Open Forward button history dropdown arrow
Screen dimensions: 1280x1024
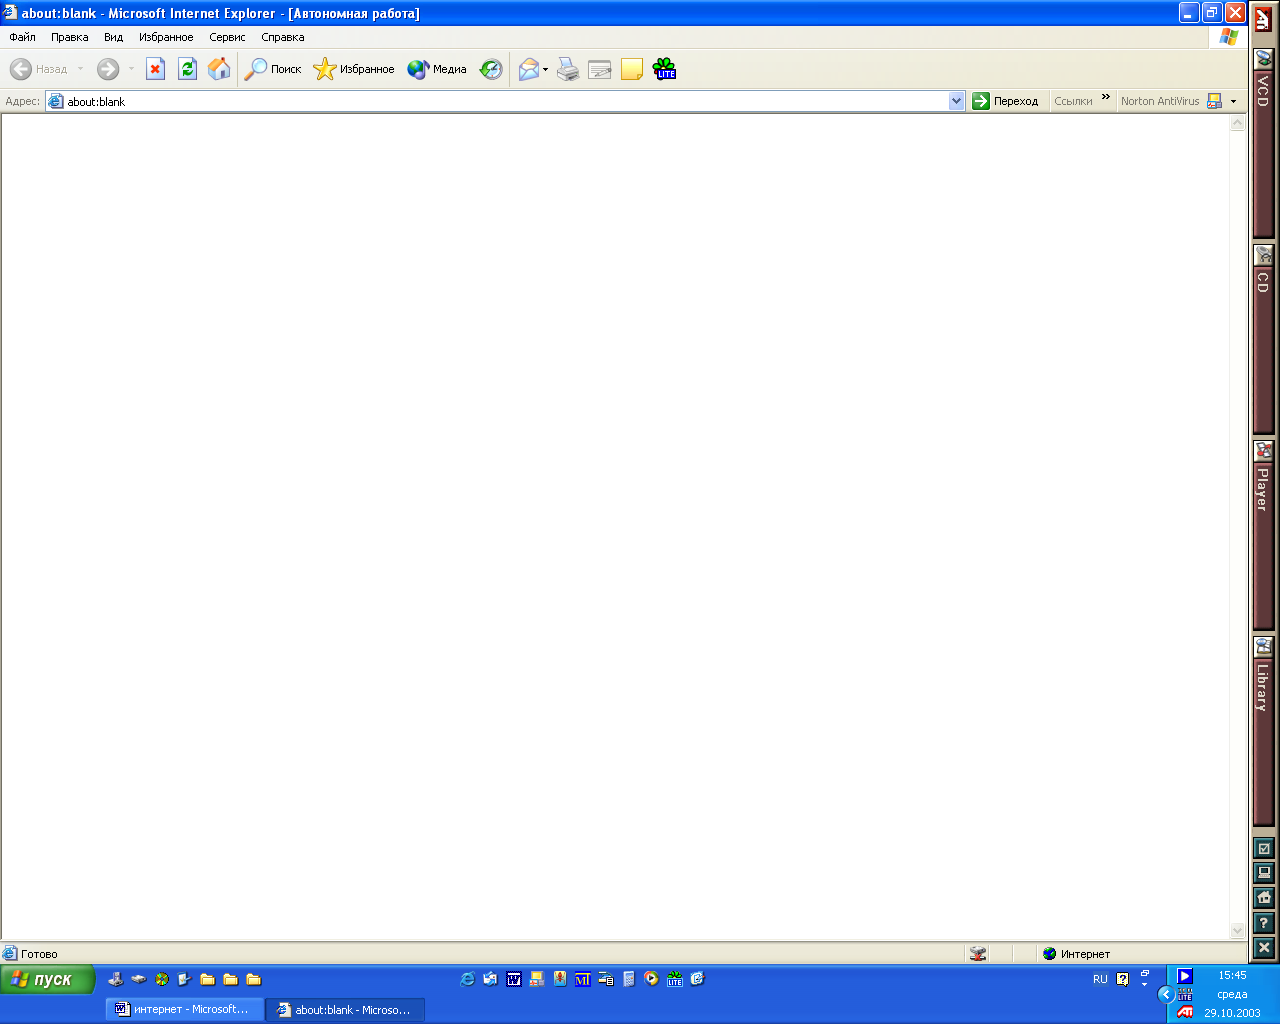131,69
